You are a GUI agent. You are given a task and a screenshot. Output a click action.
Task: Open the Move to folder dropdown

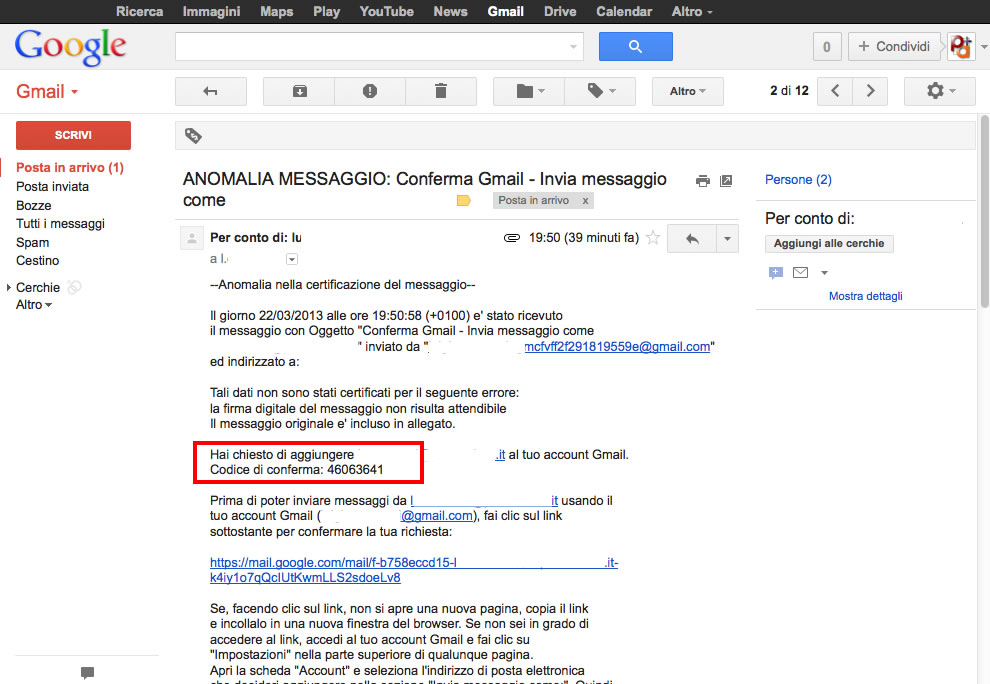click(529, 91)
